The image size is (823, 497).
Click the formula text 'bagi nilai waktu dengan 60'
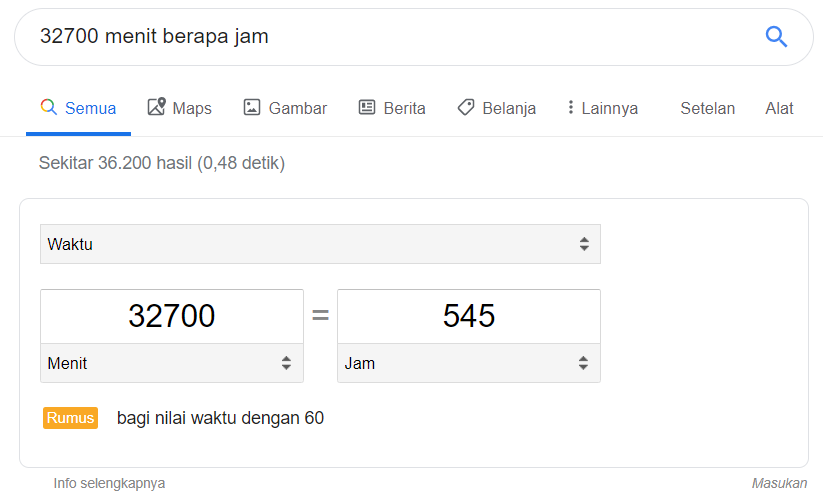(220, 418)
